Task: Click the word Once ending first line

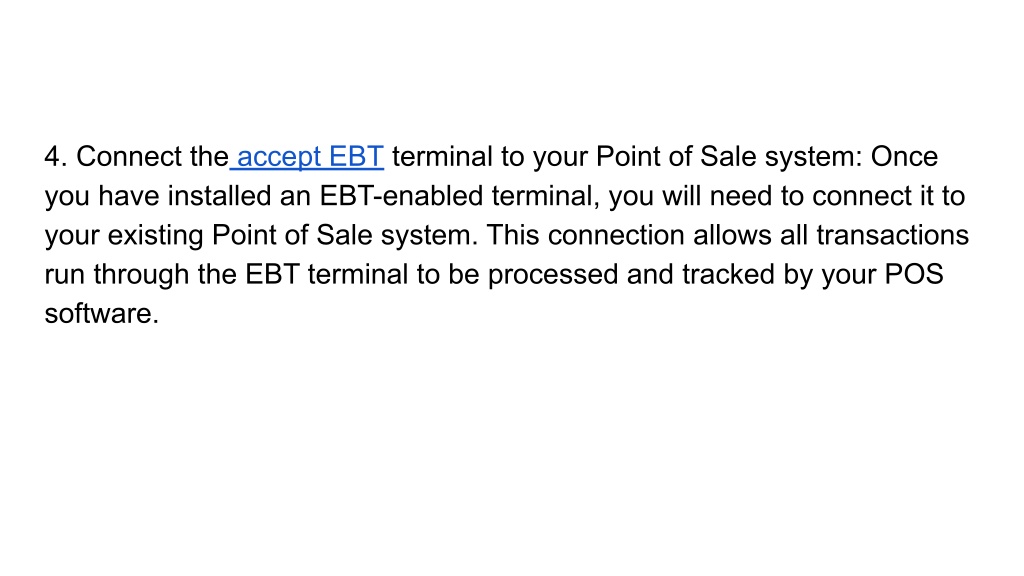Action: click(x=904, y=157)
